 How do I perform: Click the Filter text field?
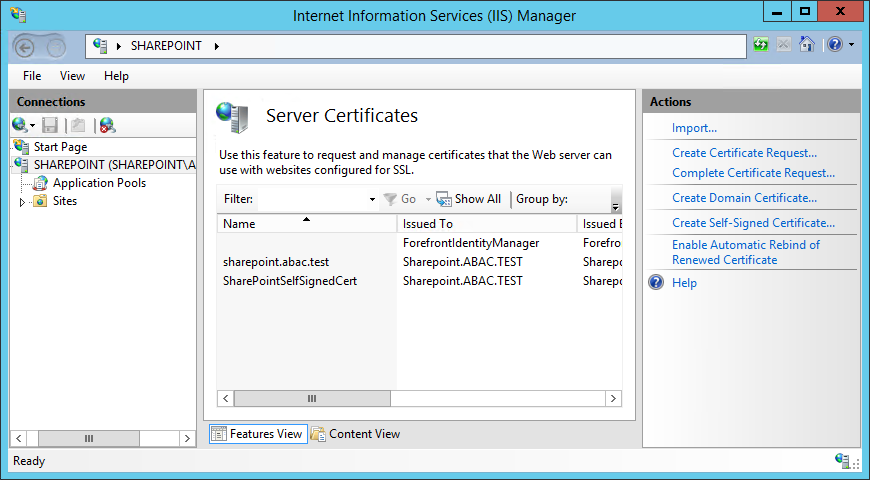[312, 199]
